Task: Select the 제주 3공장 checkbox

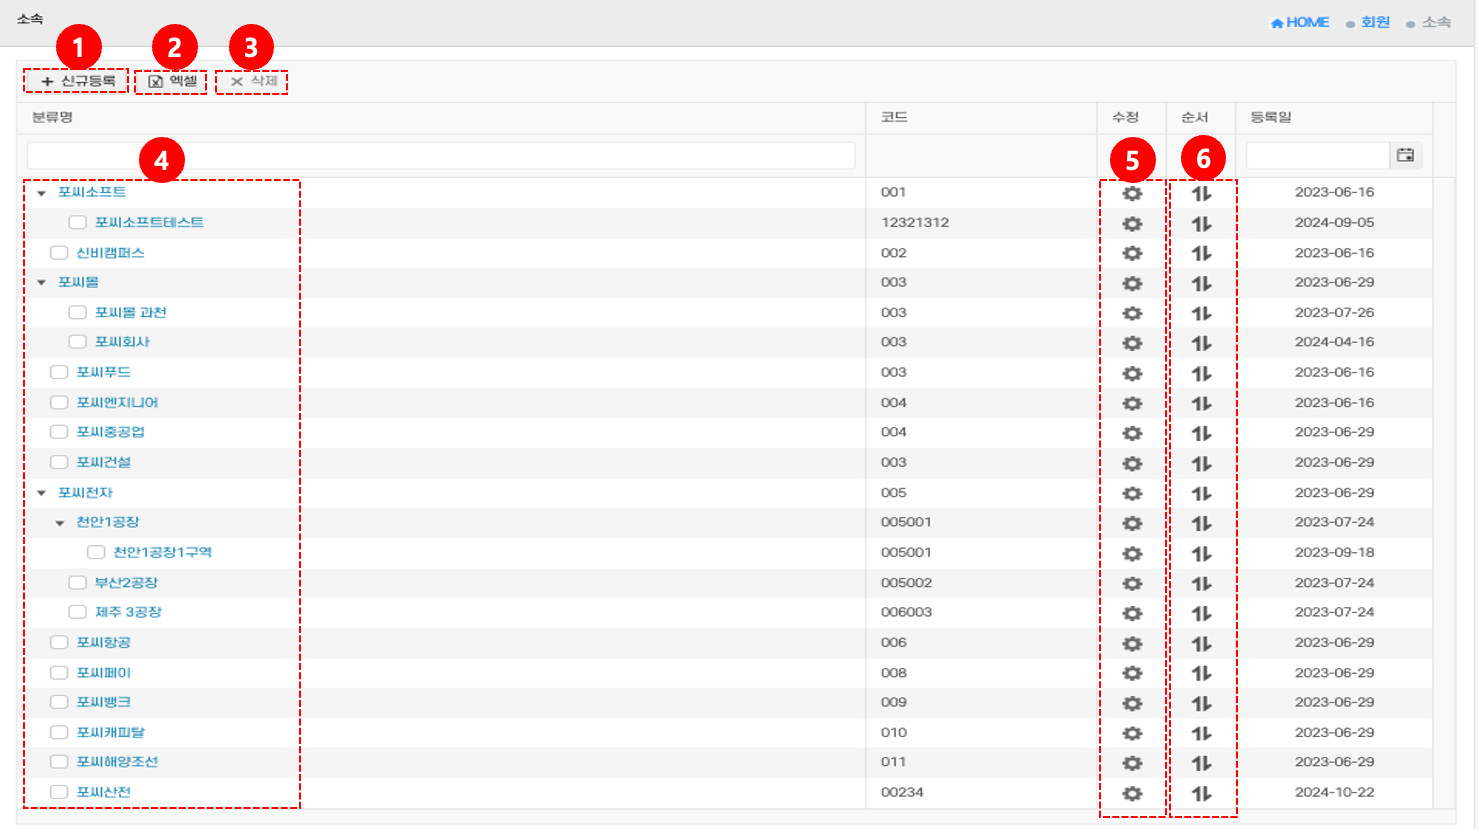Action: click(77, 612)
